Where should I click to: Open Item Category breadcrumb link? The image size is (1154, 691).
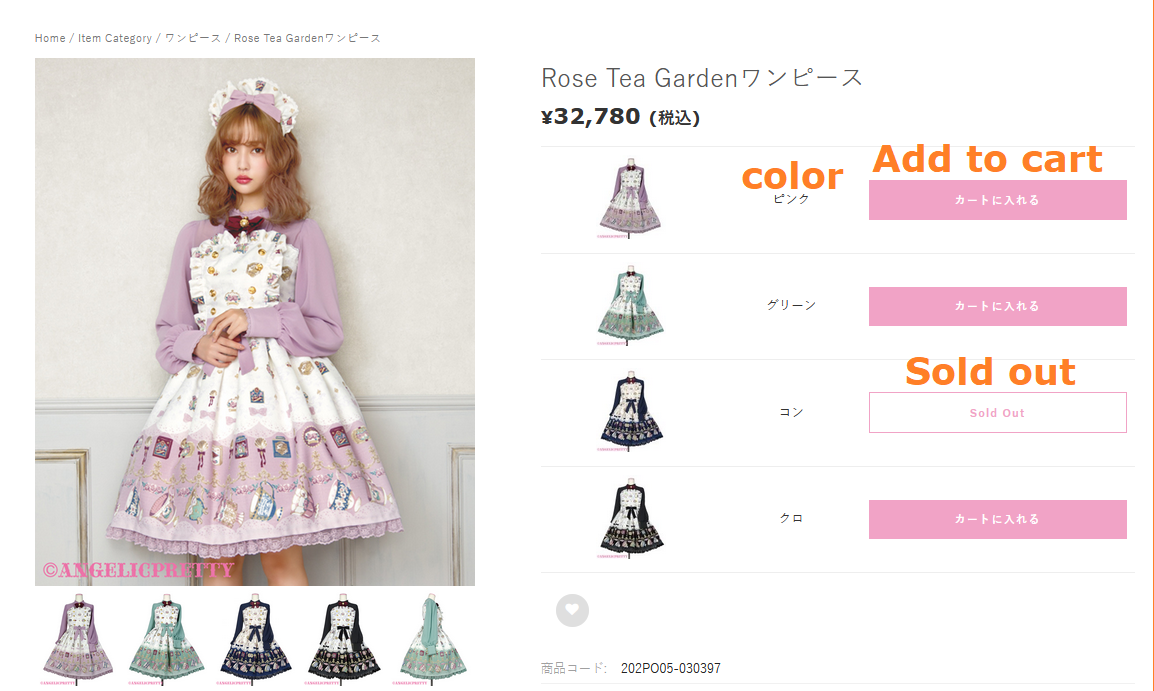115,38
